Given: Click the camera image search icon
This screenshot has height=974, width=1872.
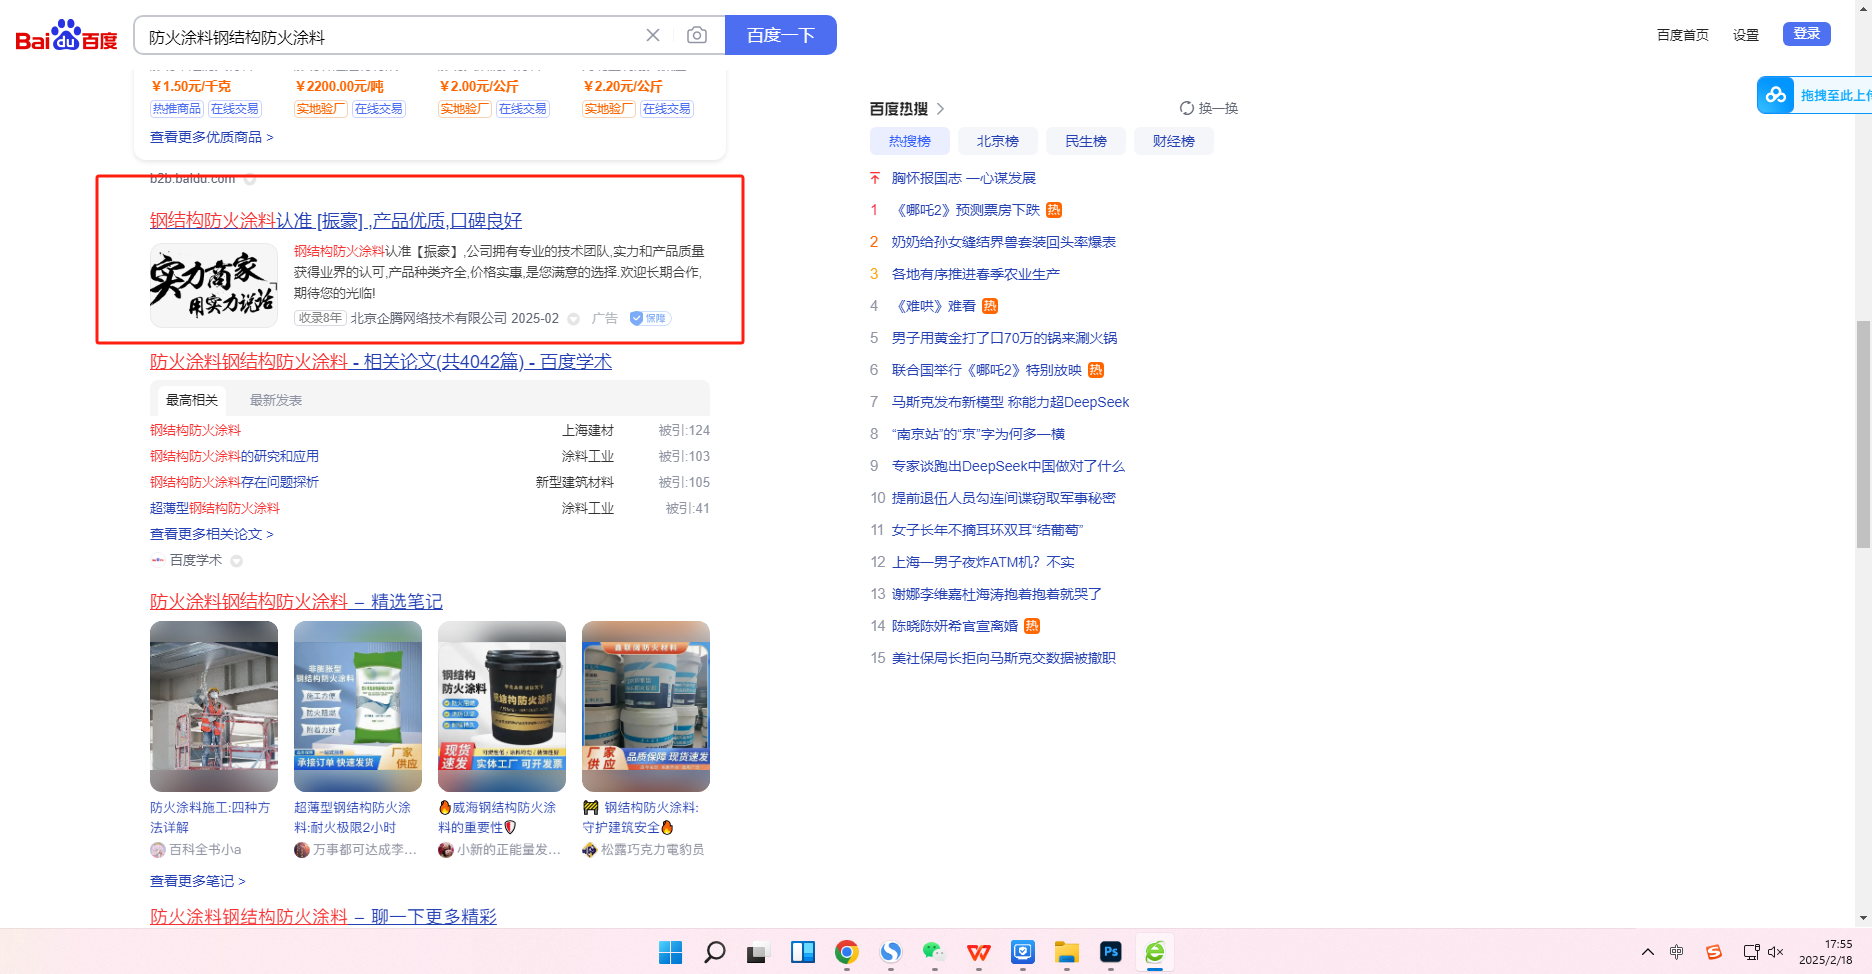Looking at the screenshot, I should [697, 36].
